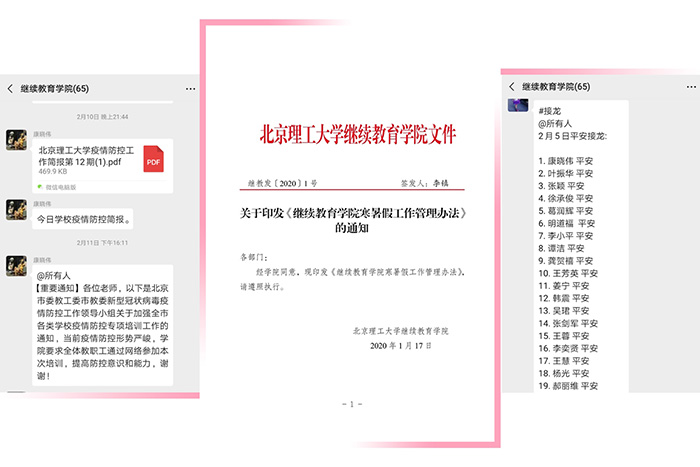Click the signature 北京理工大学继续教育学院
Screen dimensions: 700x467
tap(400, 331)
